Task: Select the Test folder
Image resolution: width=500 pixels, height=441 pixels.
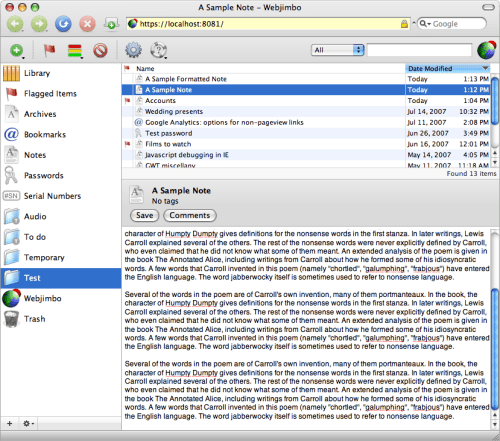Action: click(x=61, y=278)
